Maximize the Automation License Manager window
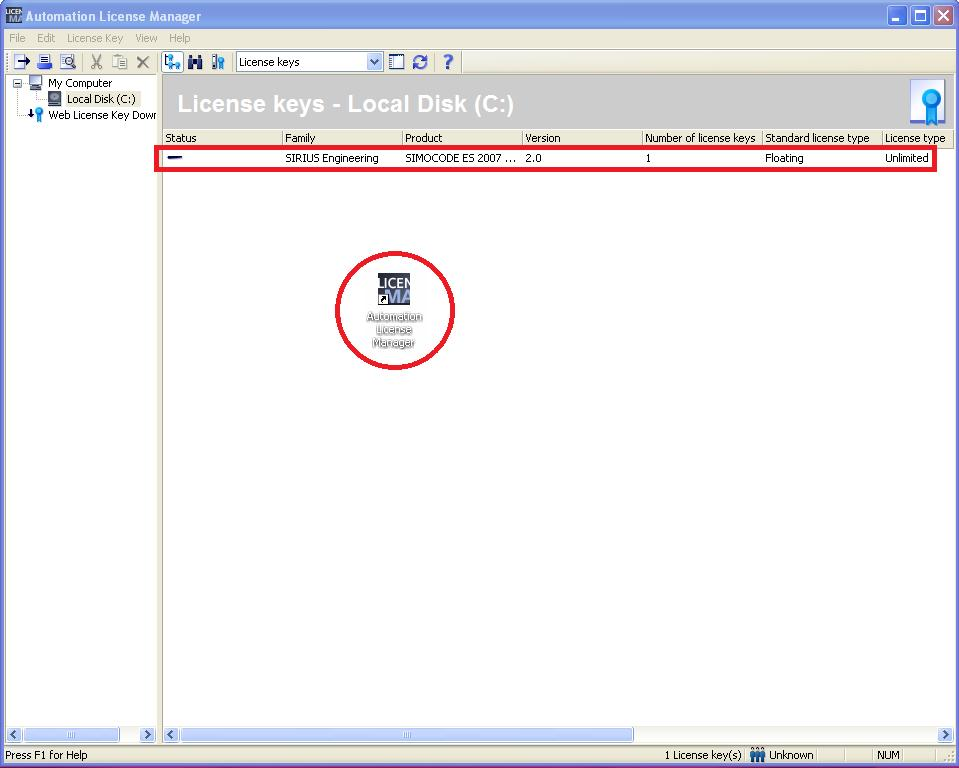 tap(920, 15)
